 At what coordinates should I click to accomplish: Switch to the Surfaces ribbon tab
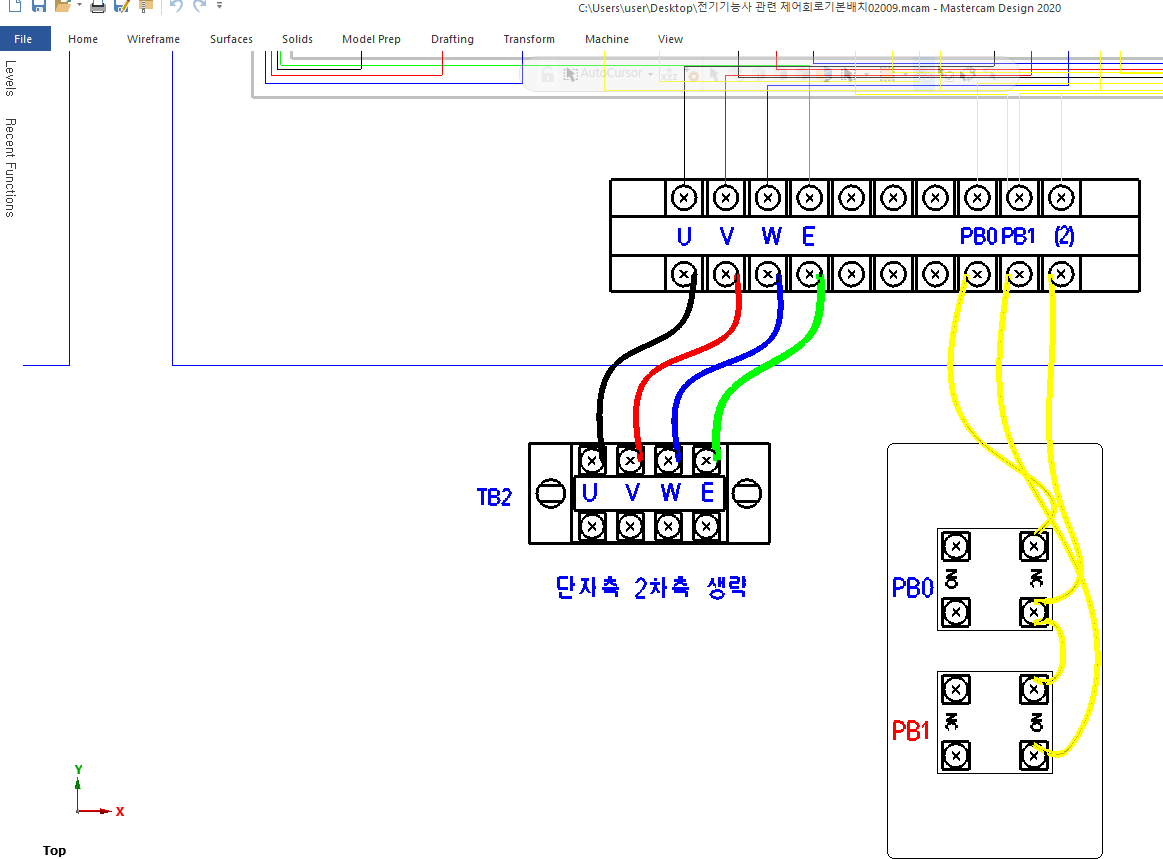click(231, 39)
